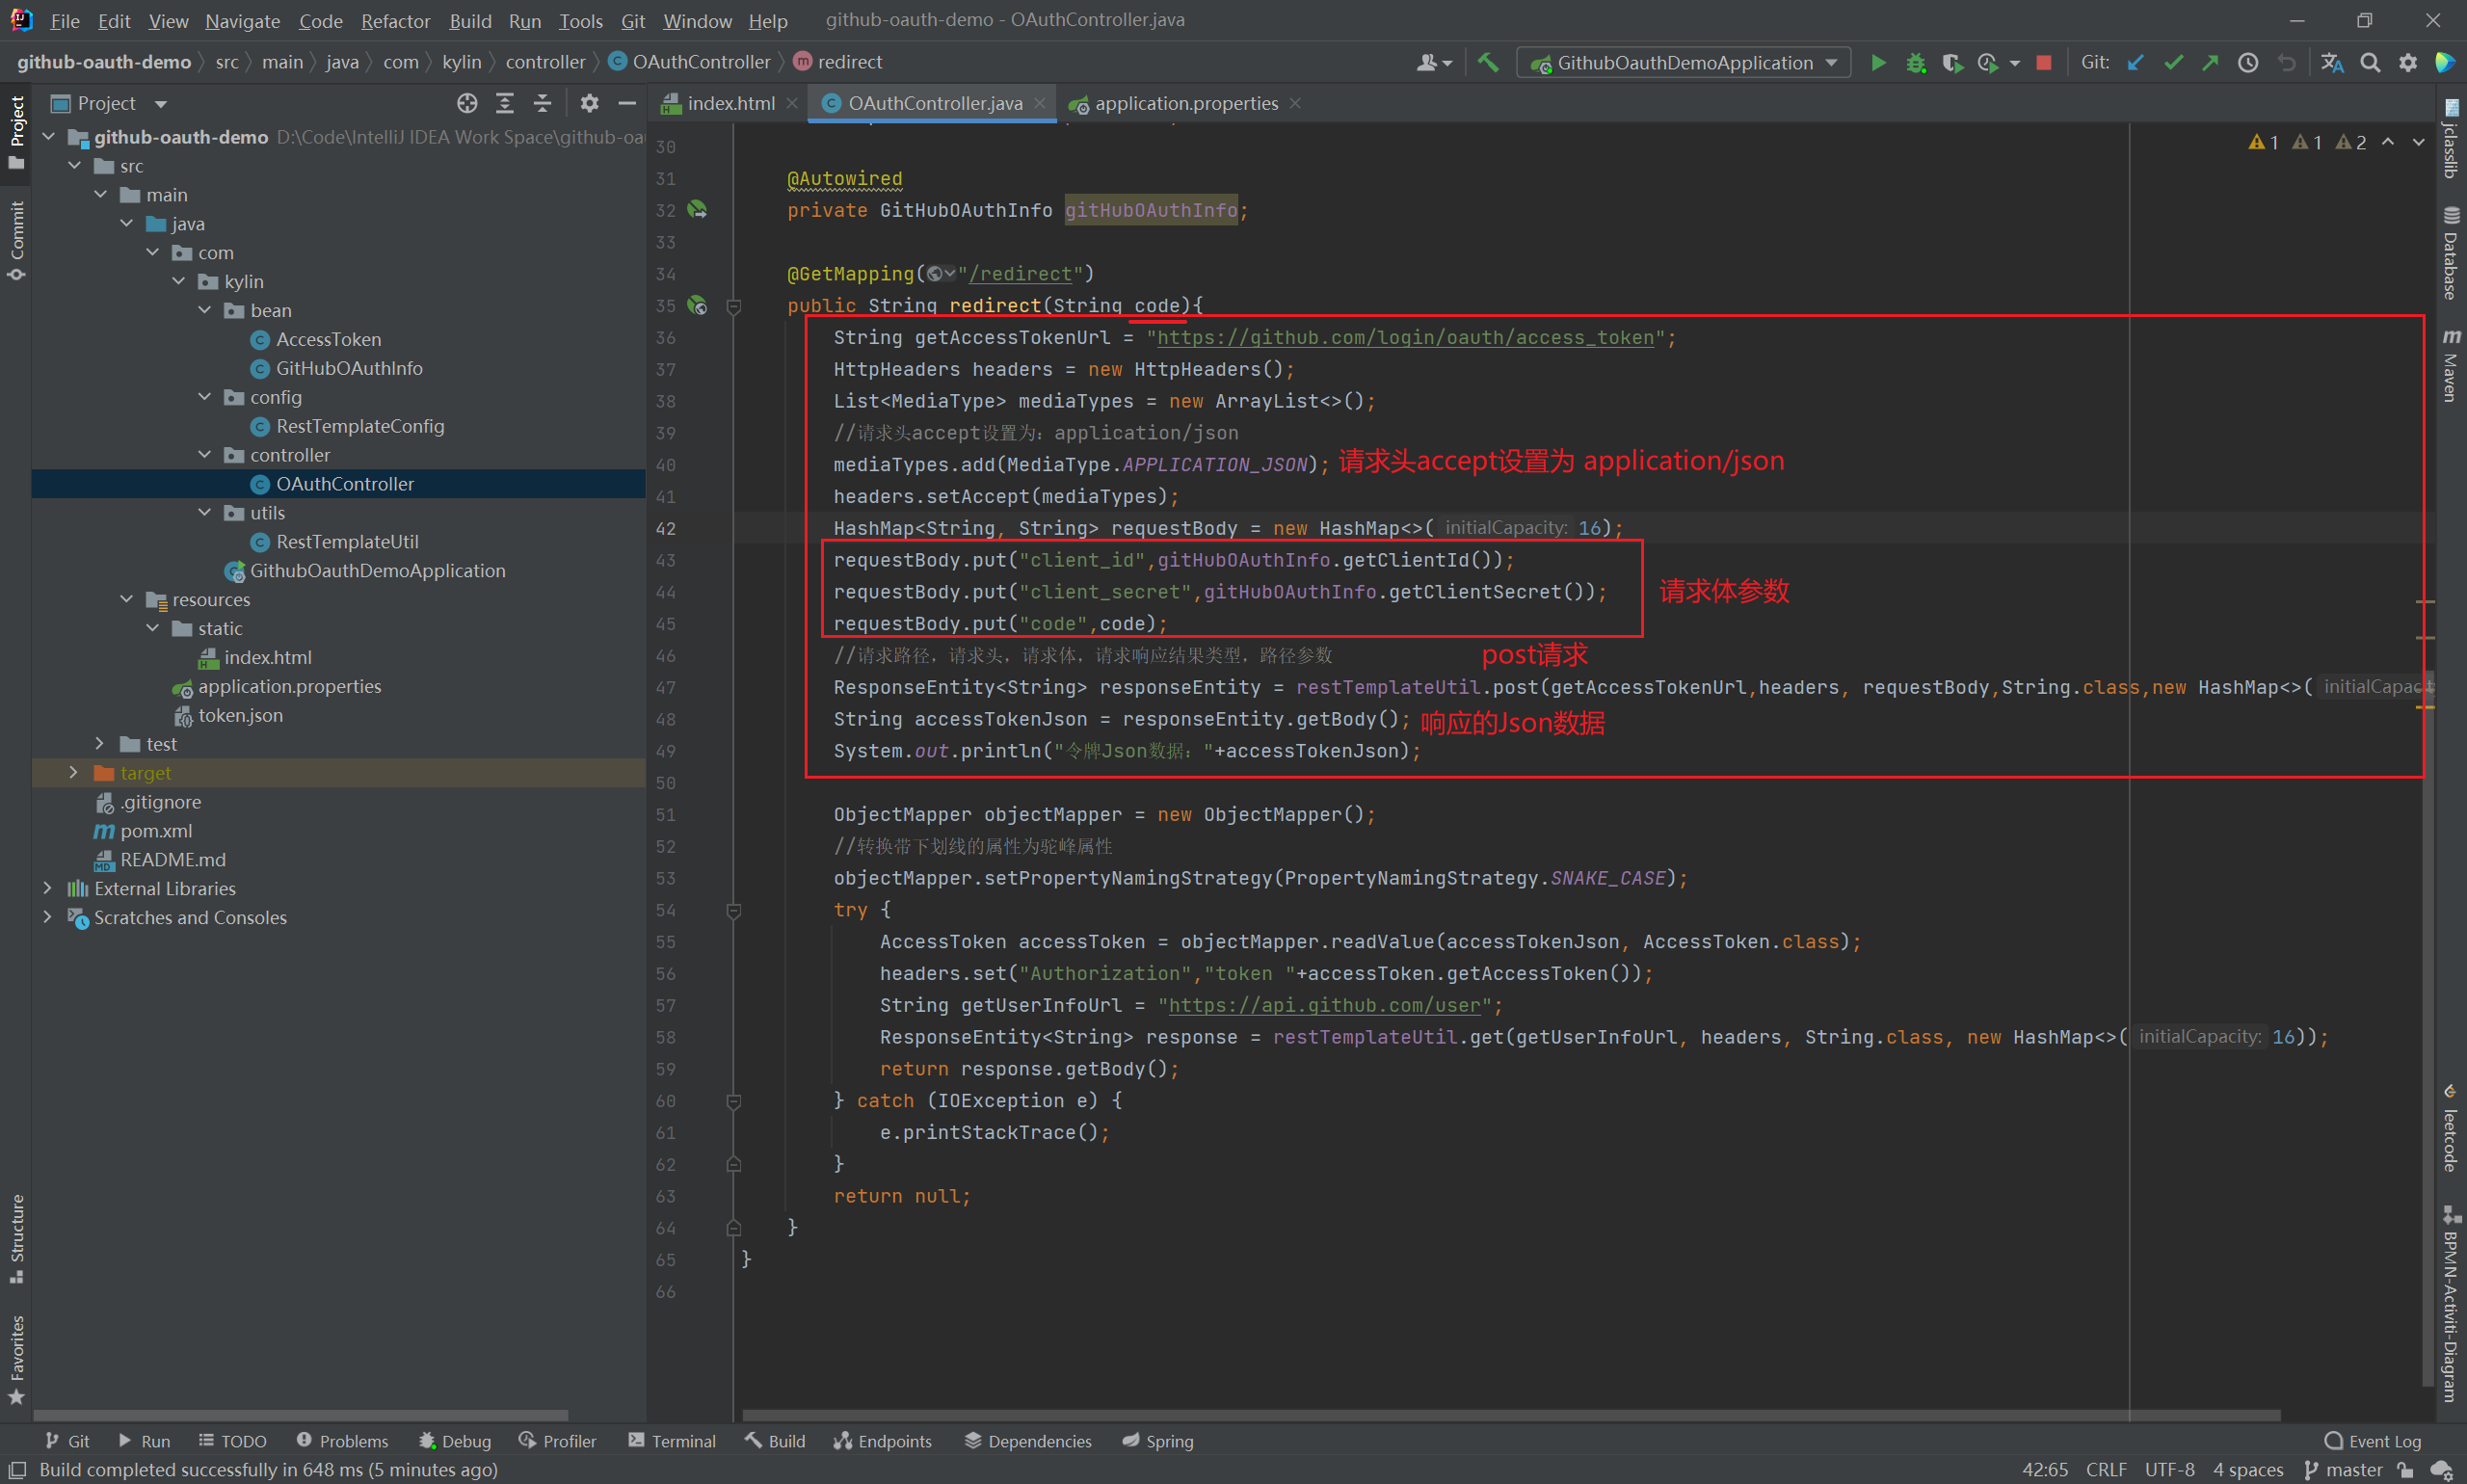
Task: Click the Select Opened File target icon
Action: tap(467, 103)
